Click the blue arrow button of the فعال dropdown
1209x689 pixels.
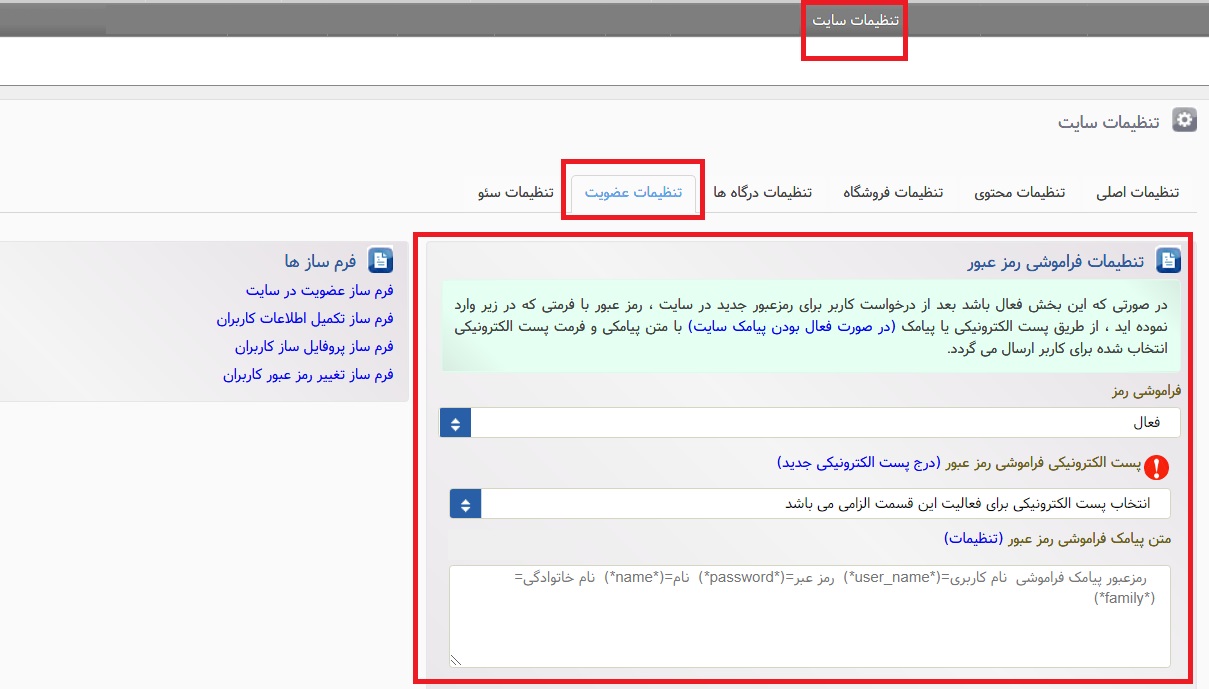tap(456, 423)
